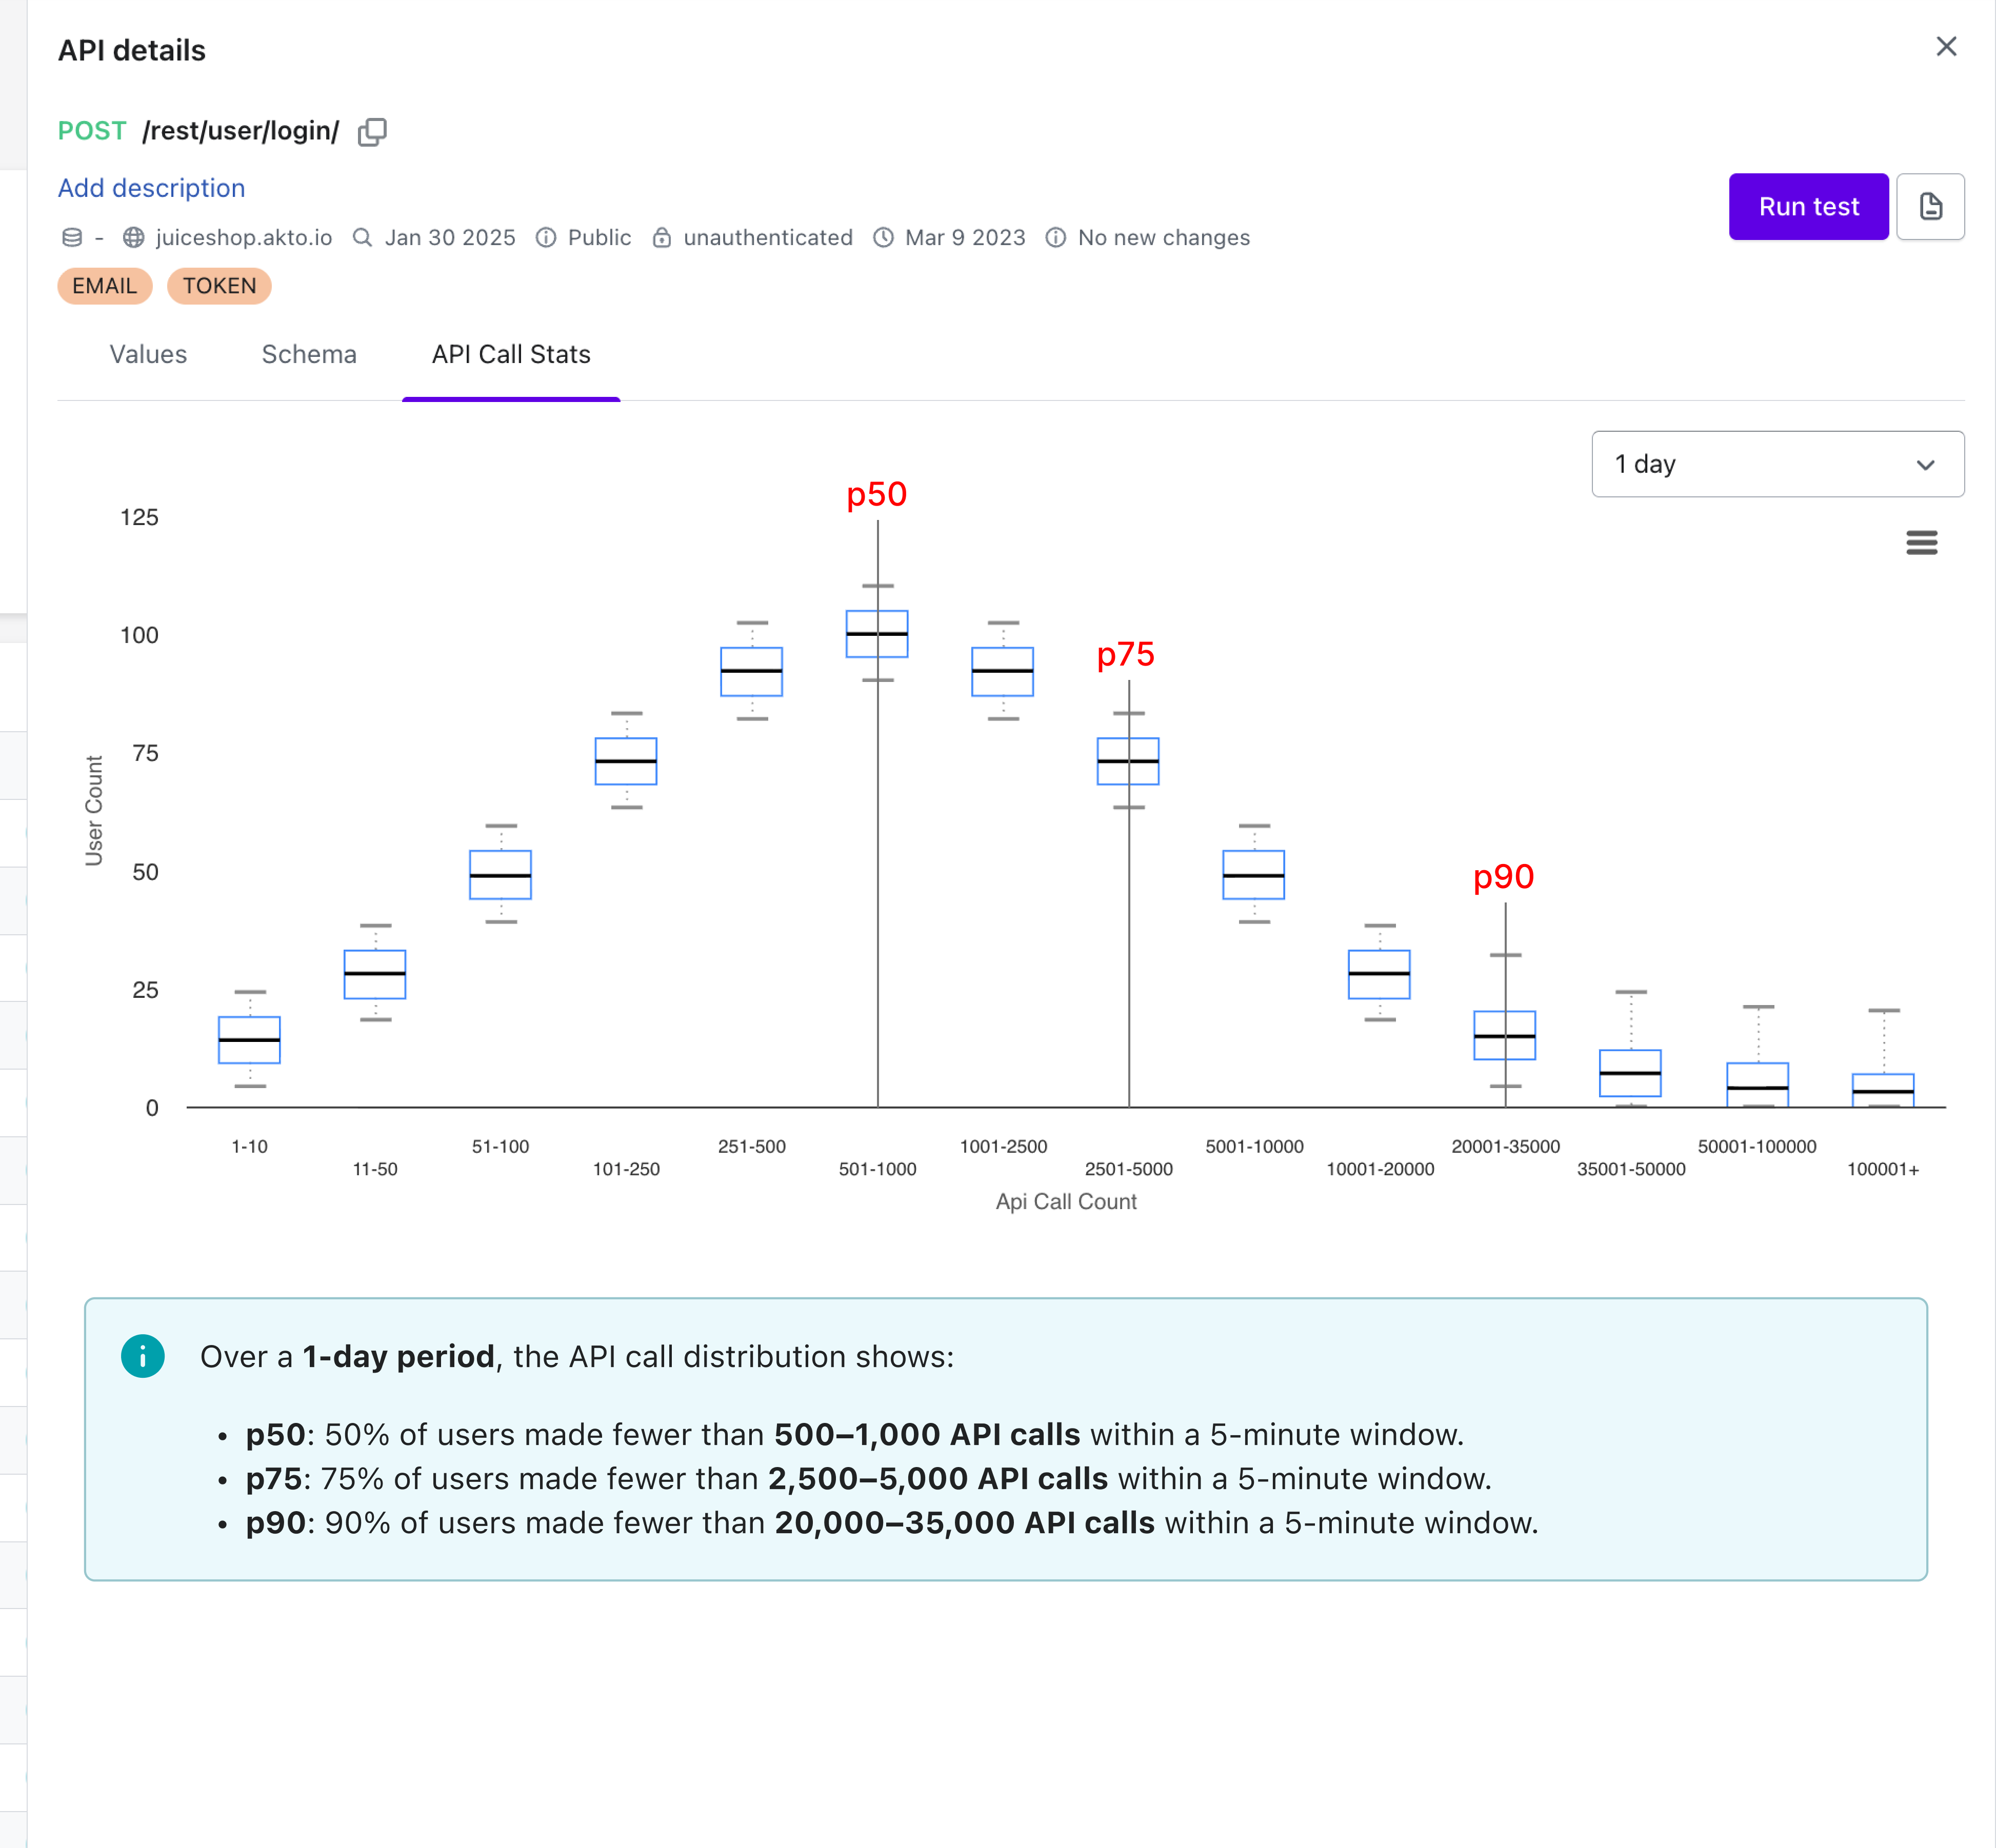Image resolution: width=1996 pixels, height=1848 pixels.
Task: Click the magnifier icon before Jan 30 2025
Action: pos(363,238)
